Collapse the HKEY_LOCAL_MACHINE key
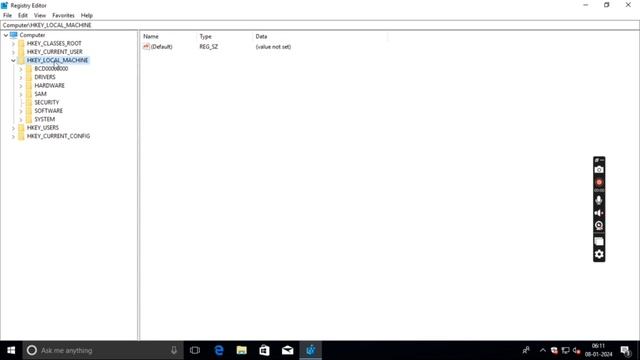640x360 pixels. (13, 60)
